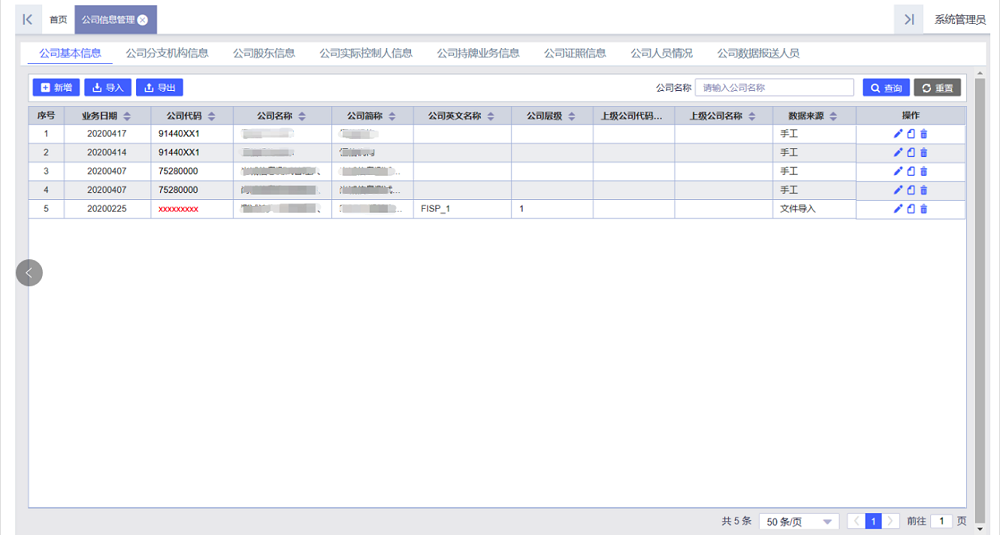Click the edit pencil icon in row 5

[x=898, y=209]
